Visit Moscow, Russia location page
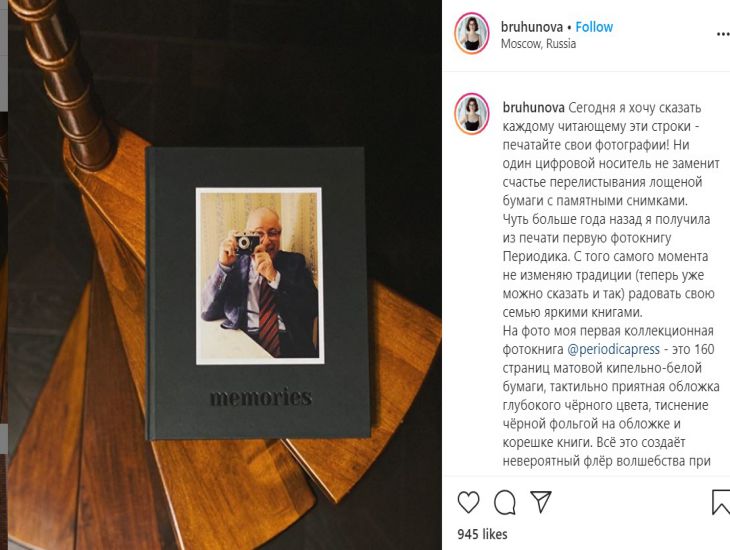This screenshot has width=730, height=550. (538, 44)
